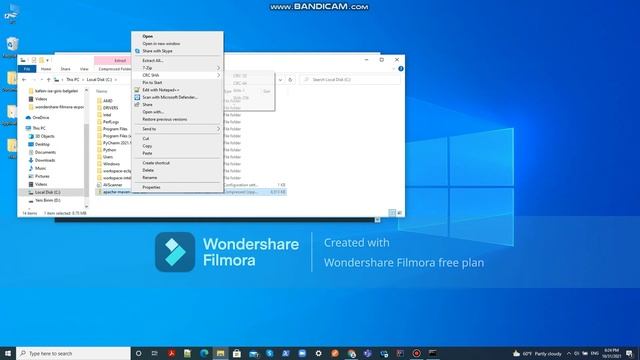
Task: Switch to the Home ribbon tab
Action: [x=46, y=69]
